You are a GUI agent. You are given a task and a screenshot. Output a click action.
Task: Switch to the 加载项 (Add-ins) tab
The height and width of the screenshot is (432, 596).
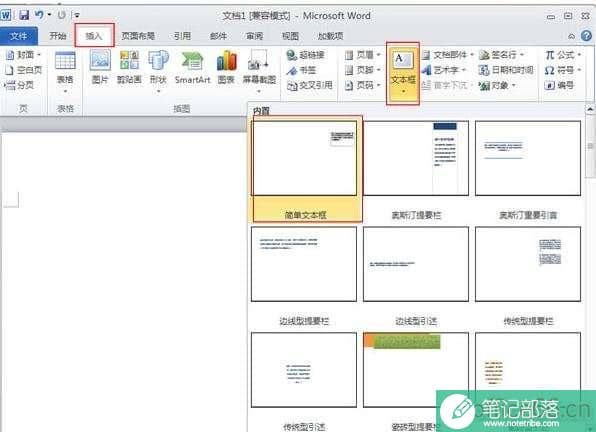click(x=331, y=36)
